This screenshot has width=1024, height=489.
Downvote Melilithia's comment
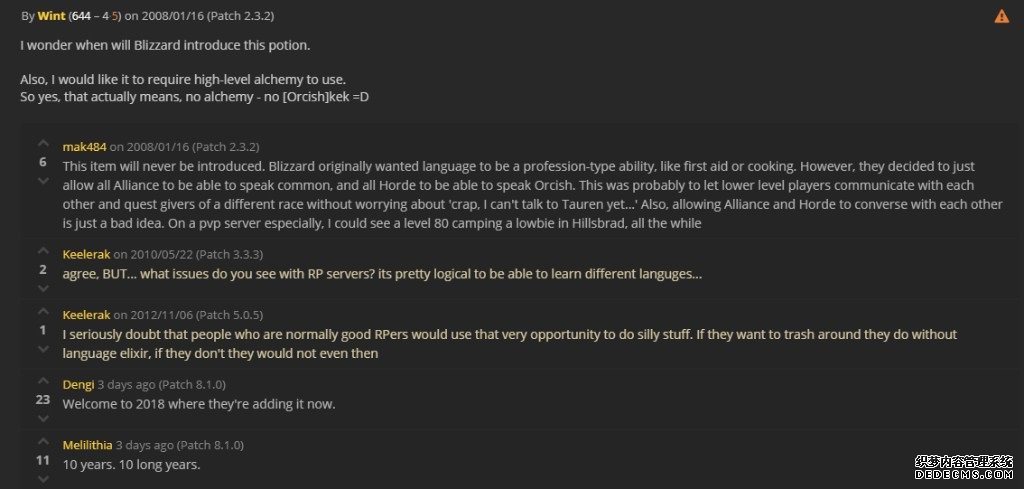43,479
